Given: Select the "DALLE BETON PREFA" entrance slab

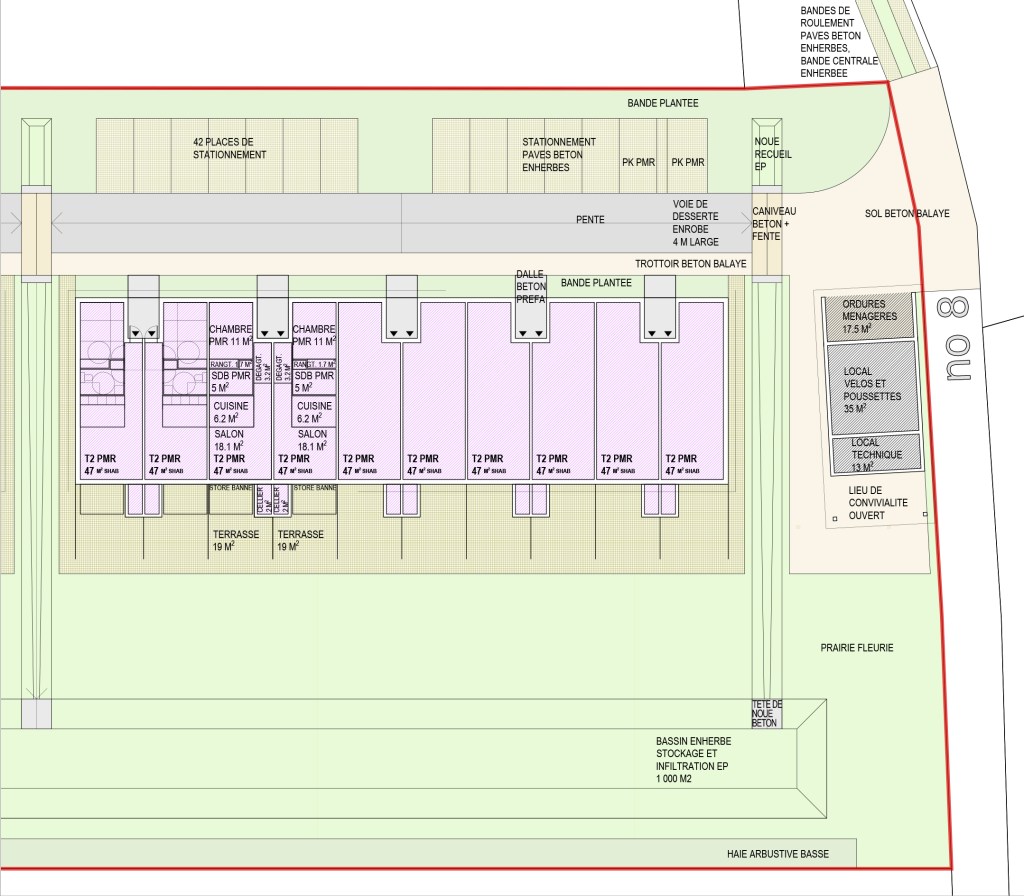Looking at the screenshot, I should coord(529,286).
